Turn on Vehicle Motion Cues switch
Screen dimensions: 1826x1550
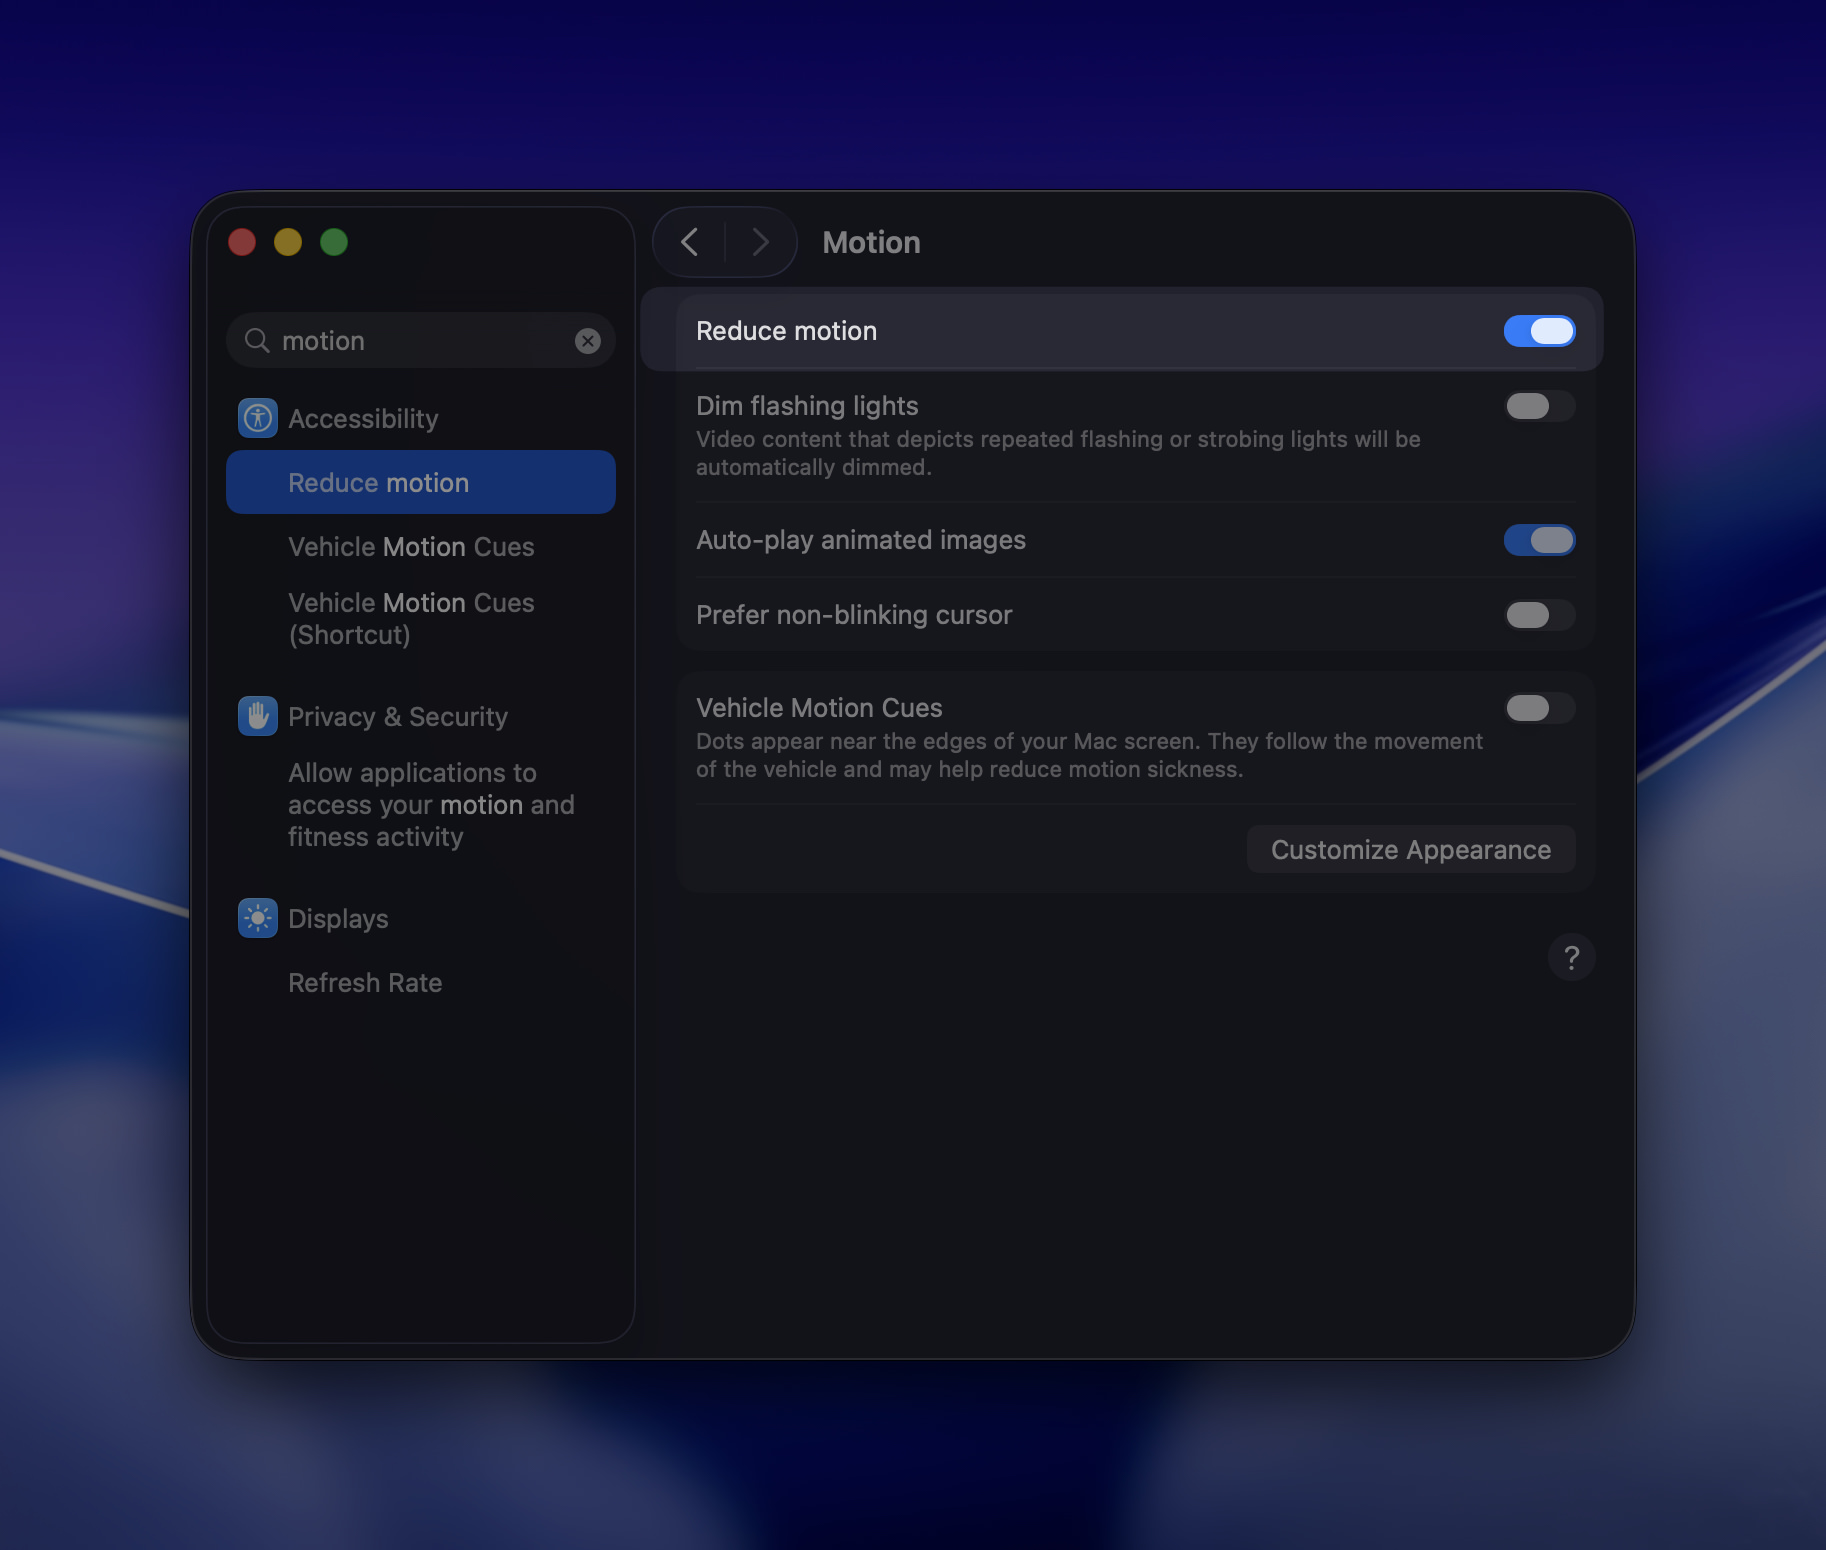(x=1539, y=708)
